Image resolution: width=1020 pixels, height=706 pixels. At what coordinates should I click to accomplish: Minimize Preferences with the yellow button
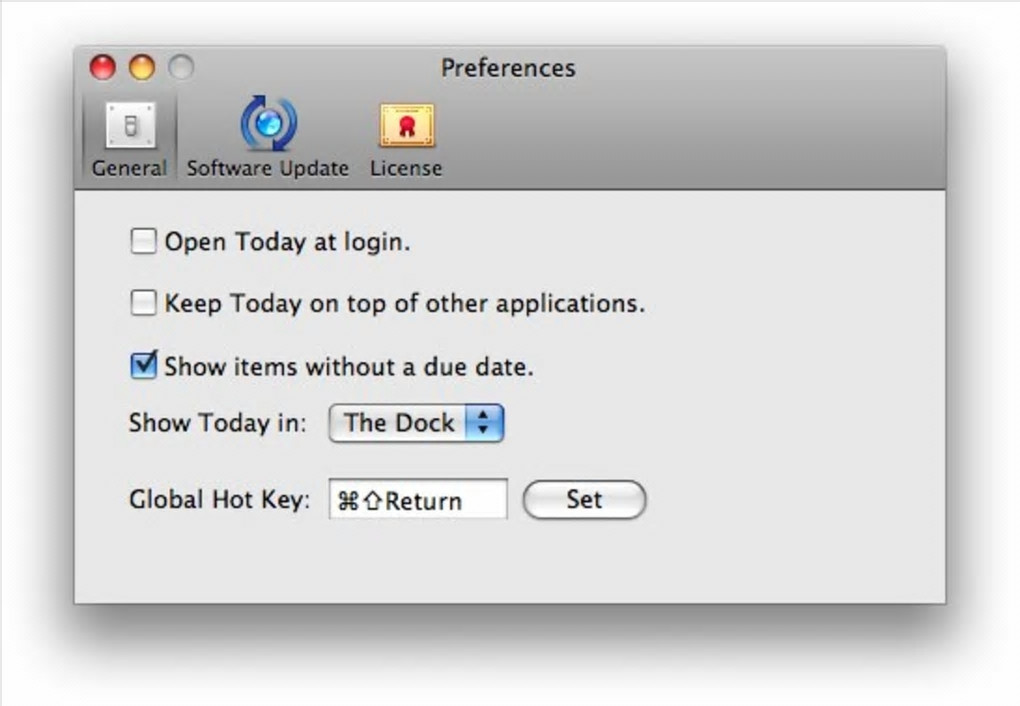[142, 68]
